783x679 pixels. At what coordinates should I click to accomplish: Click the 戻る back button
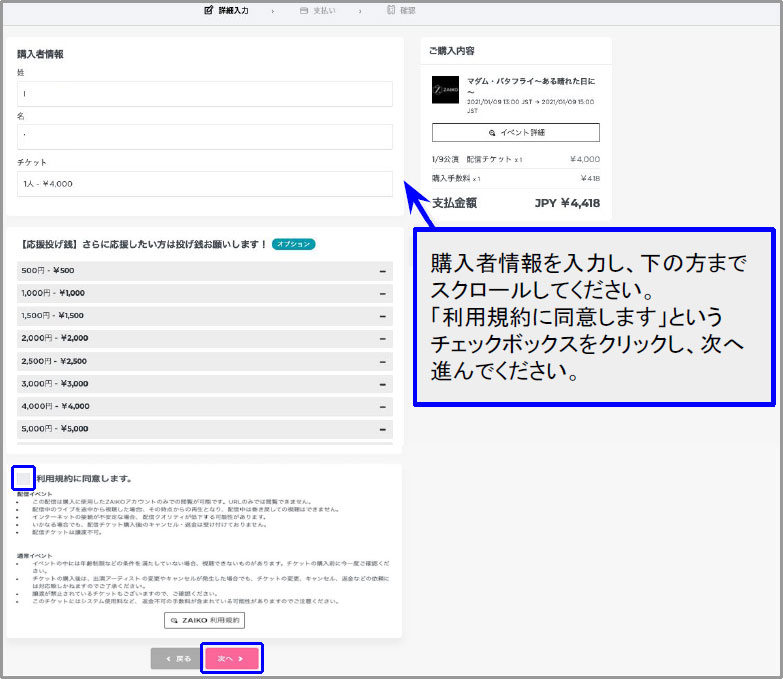pos(178,659)
